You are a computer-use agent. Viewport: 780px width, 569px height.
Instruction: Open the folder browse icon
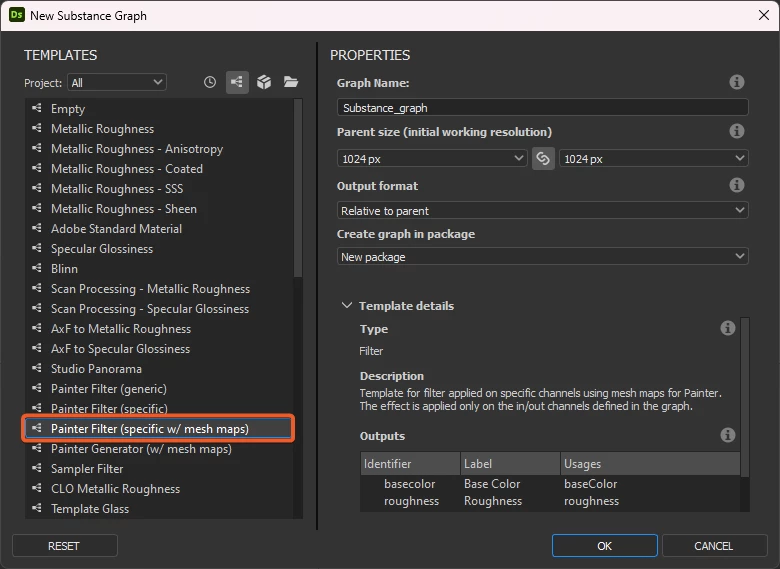291,82
